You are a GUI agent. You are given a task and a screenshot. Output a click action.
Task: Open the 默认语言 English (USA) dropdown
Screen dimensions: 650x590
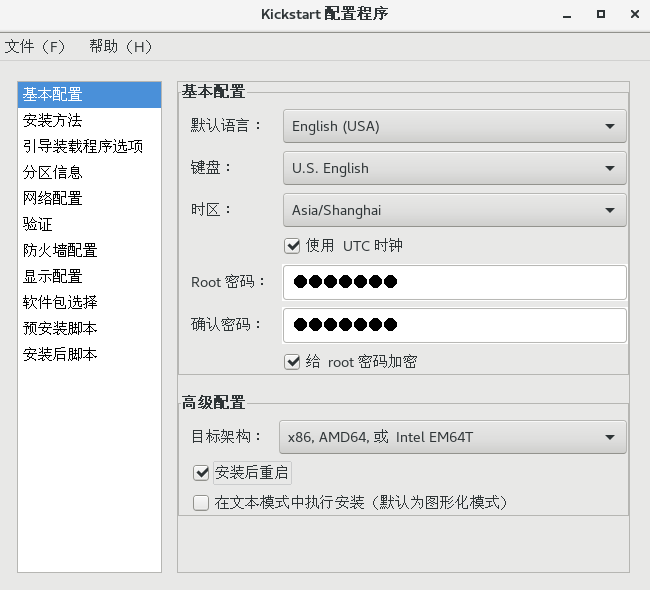[454, 126]
